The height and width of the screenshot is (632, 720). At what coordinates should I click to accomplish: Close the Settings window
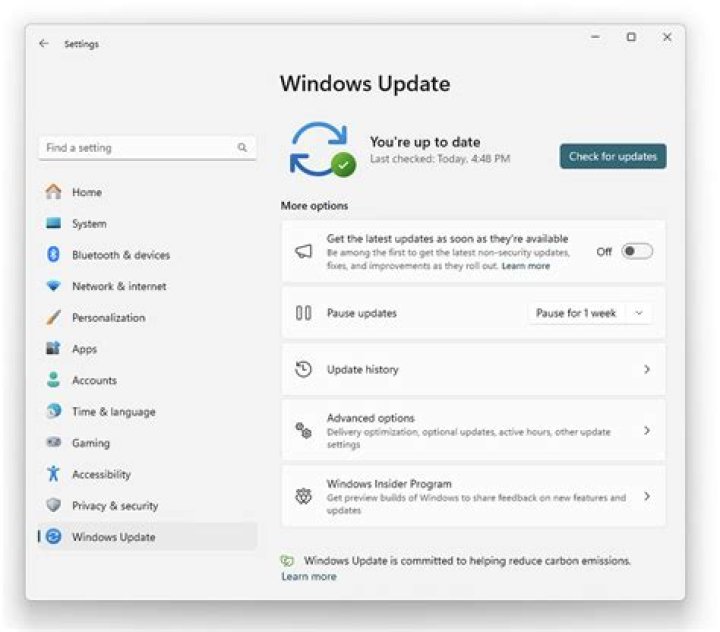[x=667, y=37]
